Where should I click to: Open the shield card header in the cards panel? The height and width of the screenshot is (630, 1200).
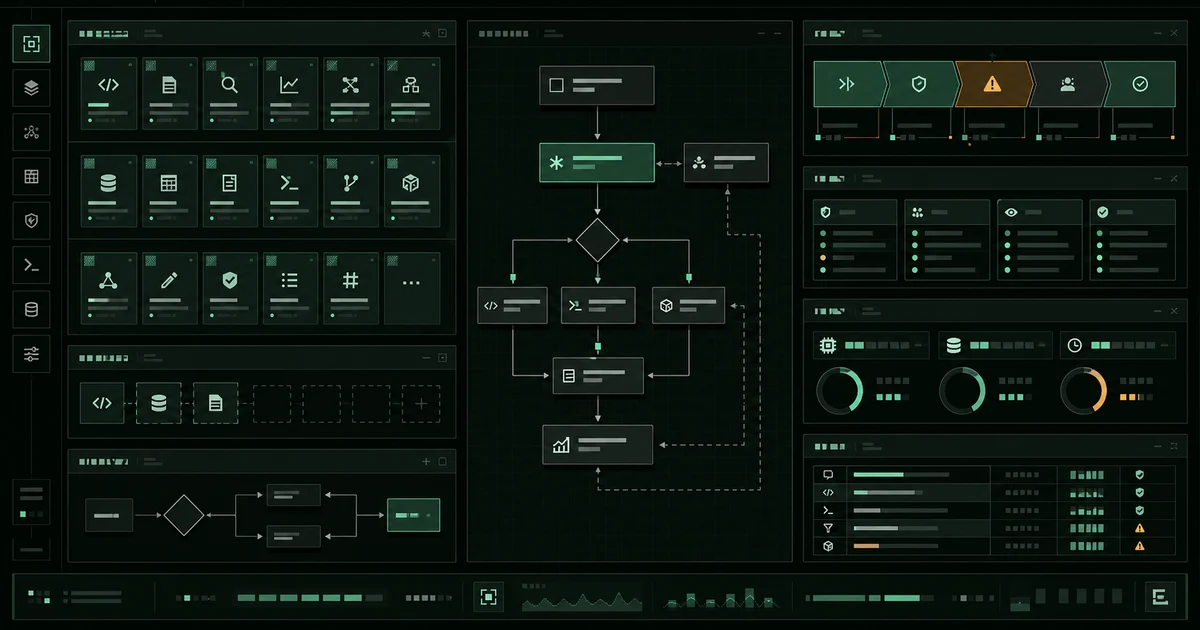(x=856, y=213)
